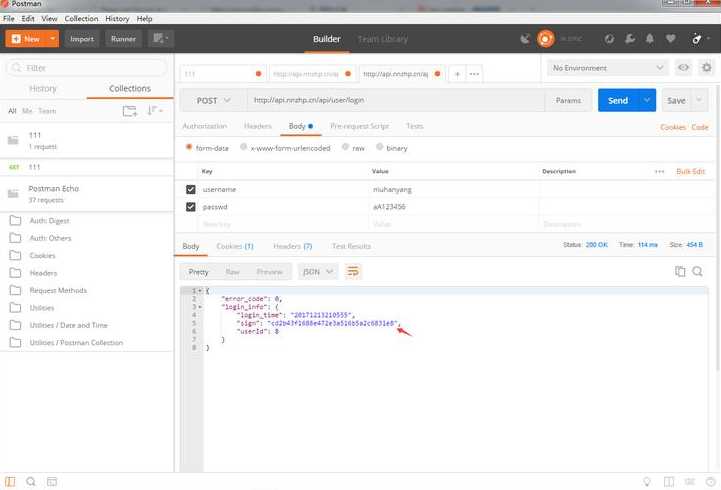Uncheck the passwd parameter checkbox
This screenshot has height=490, width=721.
[190, 207]
